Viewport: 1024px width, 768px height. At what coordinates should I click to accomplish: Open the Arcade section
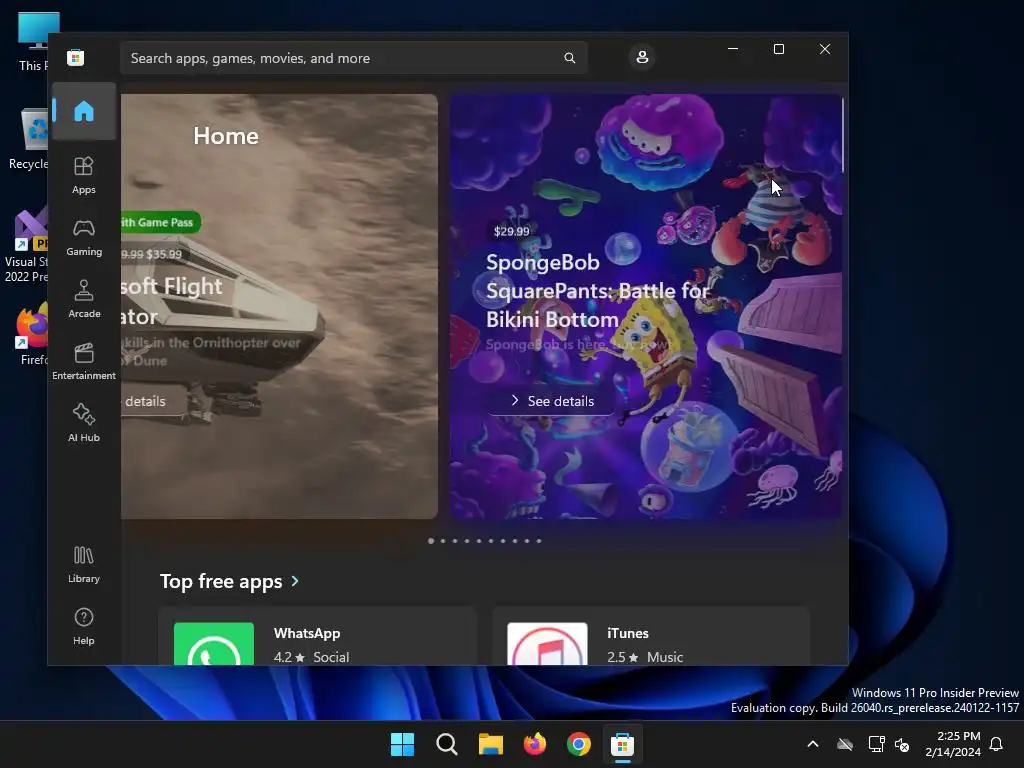click(84, 299)
